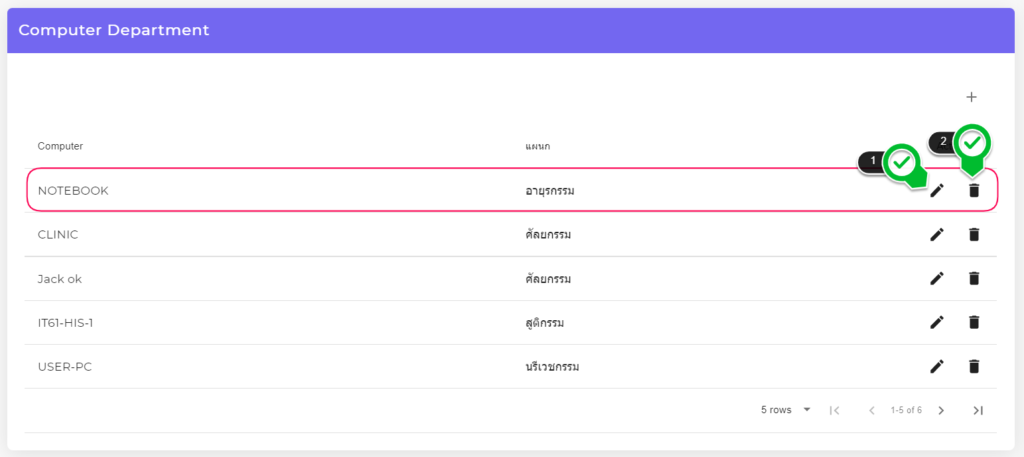Jump to the first page
Viewport: 1024px width, 457px height.
coord(835,410)
